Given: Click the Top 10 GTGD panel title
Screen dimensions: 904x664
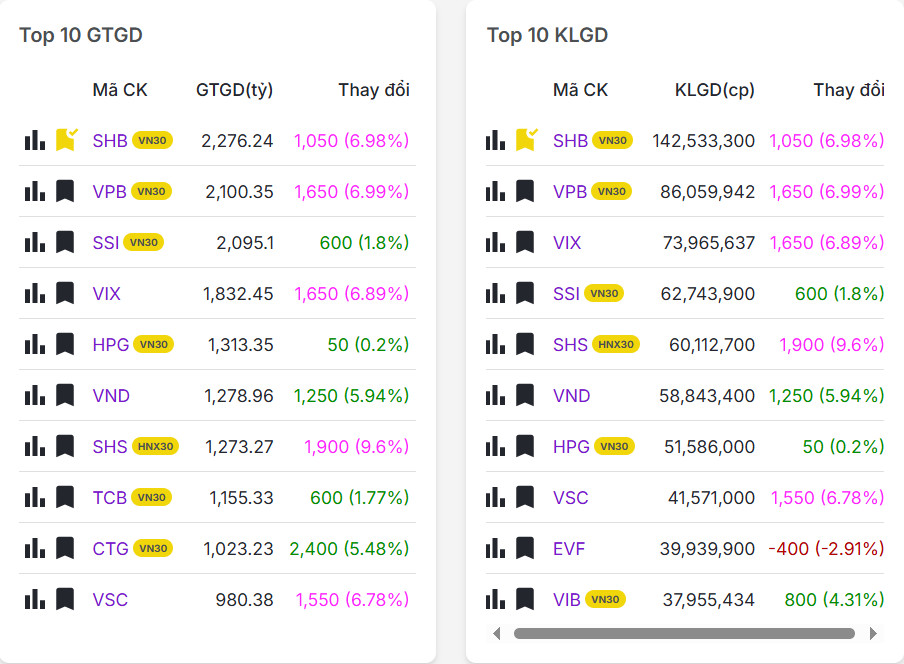Looking at the screenshot, I should point(81,35).
